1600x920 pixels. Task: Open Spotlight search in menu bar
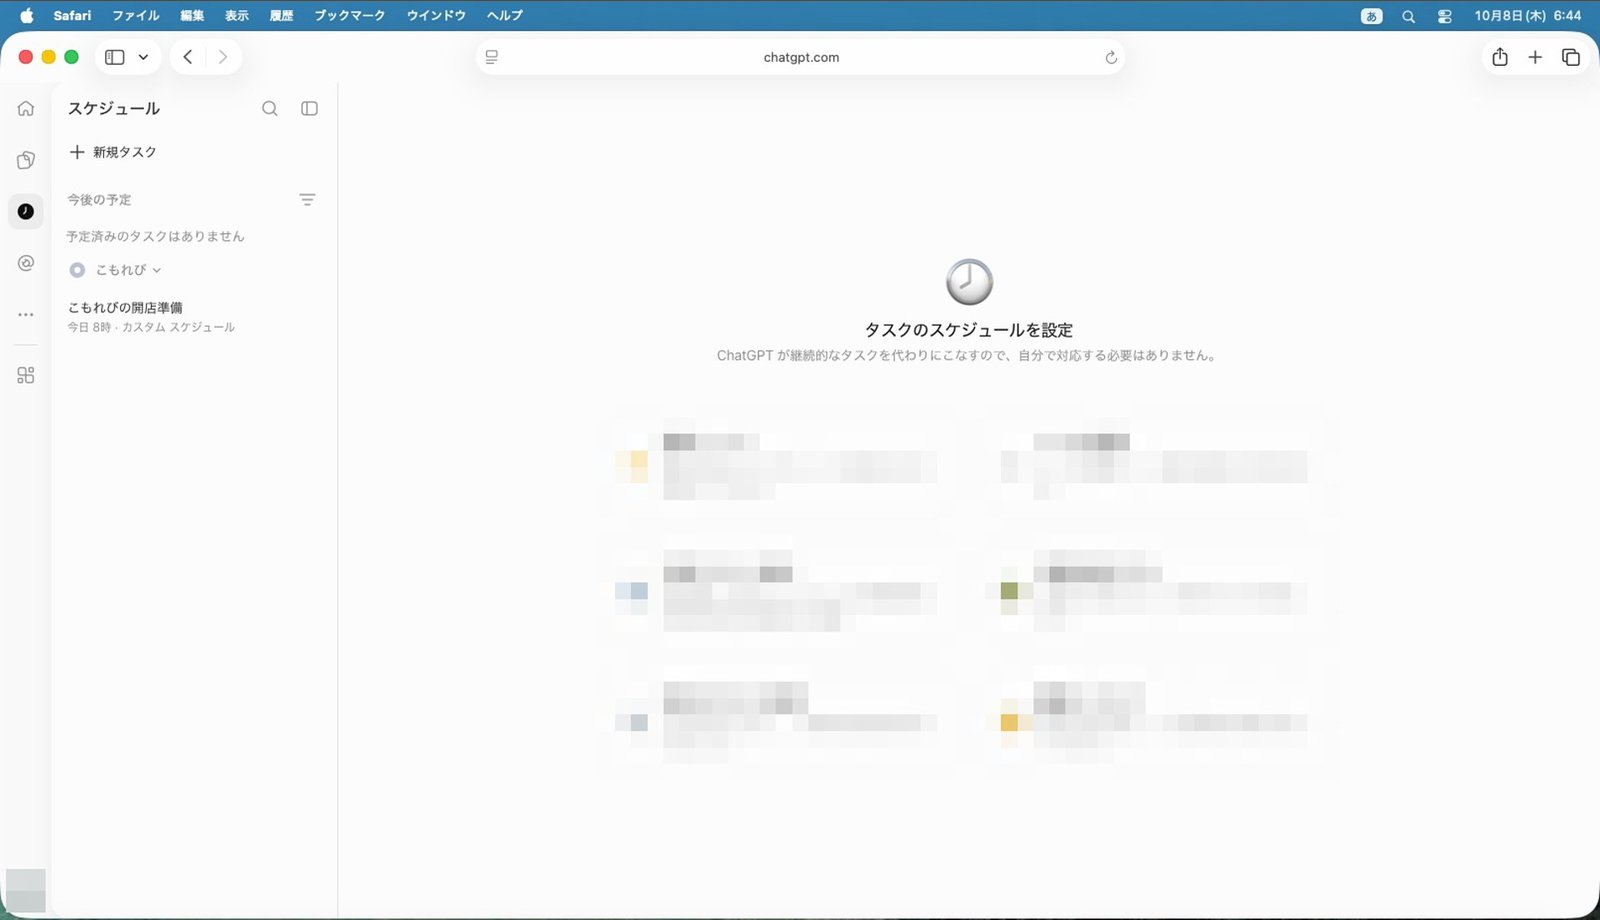coord(1408,16)
